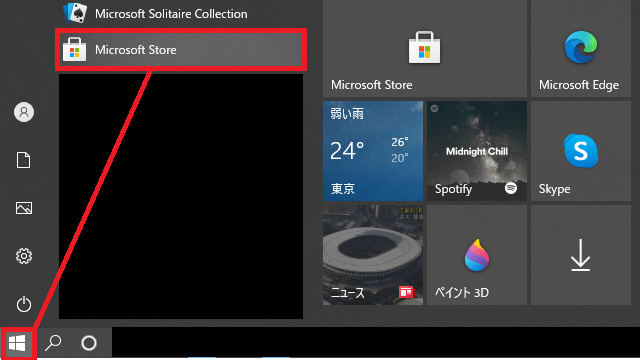Launch the Skype tile

(581, 151)
